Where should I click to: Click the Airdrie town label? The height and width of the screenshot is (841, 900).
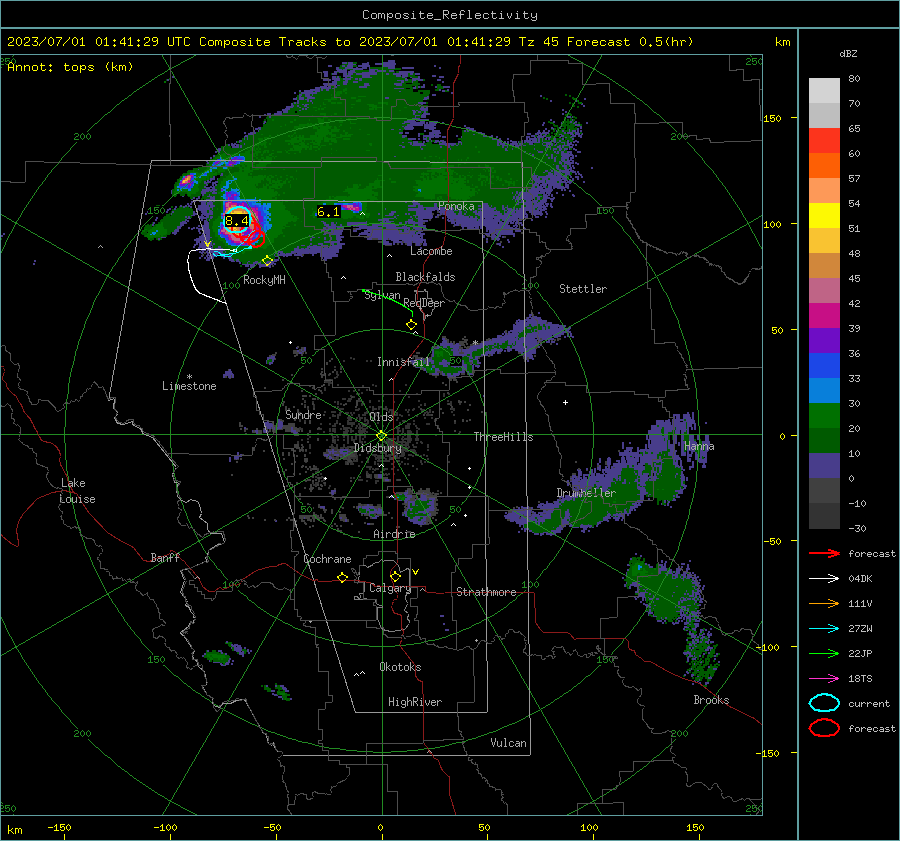point(394,534)
